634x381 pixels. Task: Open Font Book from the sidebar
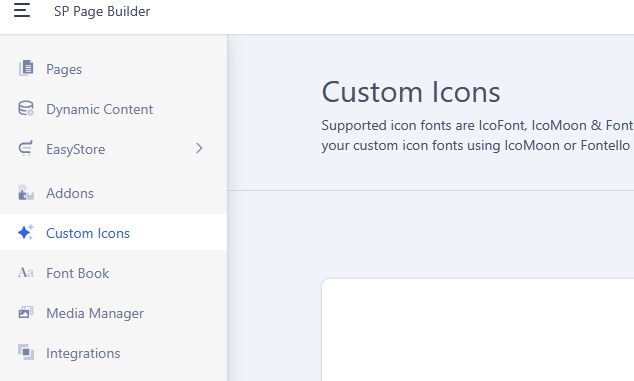113,273
